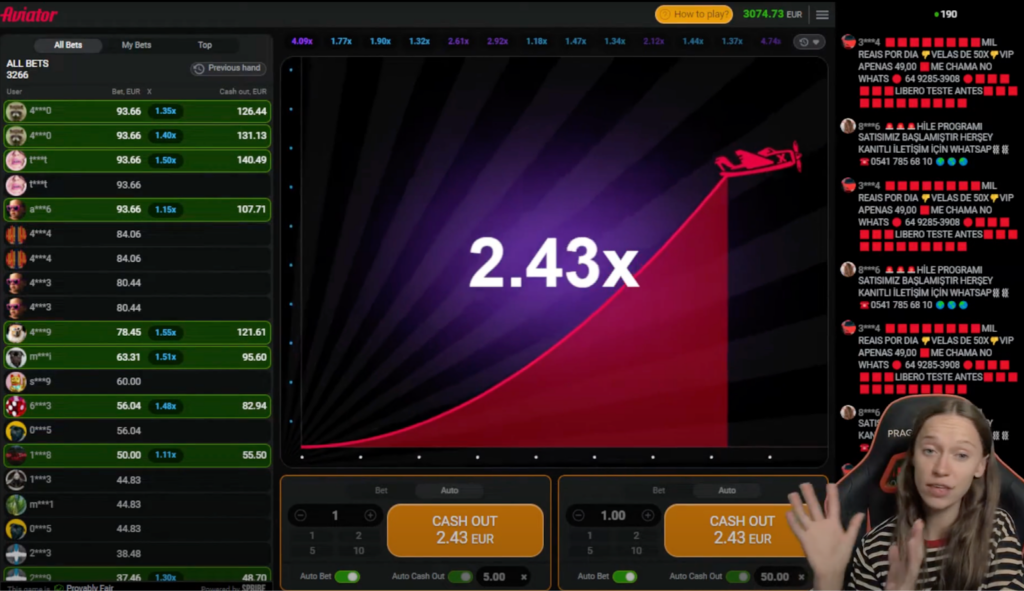Image resolution: width=1024 pixels, height=591 pixels.
Task: Click left bet amount field showing 1
Action: point(335,516)
